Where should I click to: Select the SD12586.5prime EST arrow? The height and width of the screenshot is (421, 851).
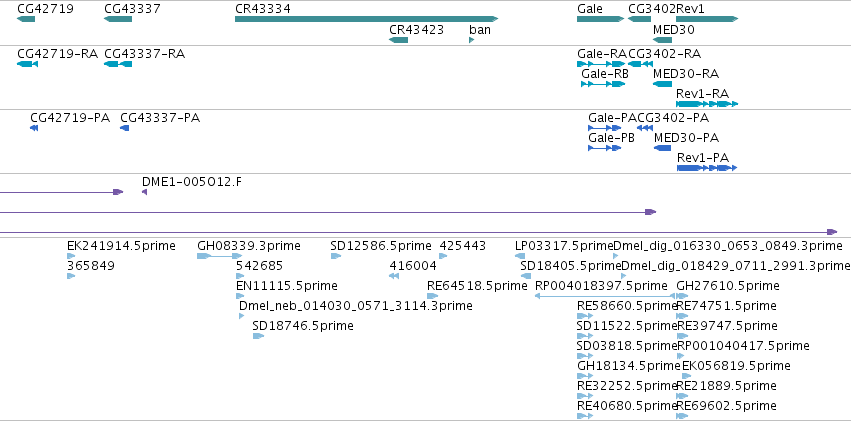click(335, 256)
